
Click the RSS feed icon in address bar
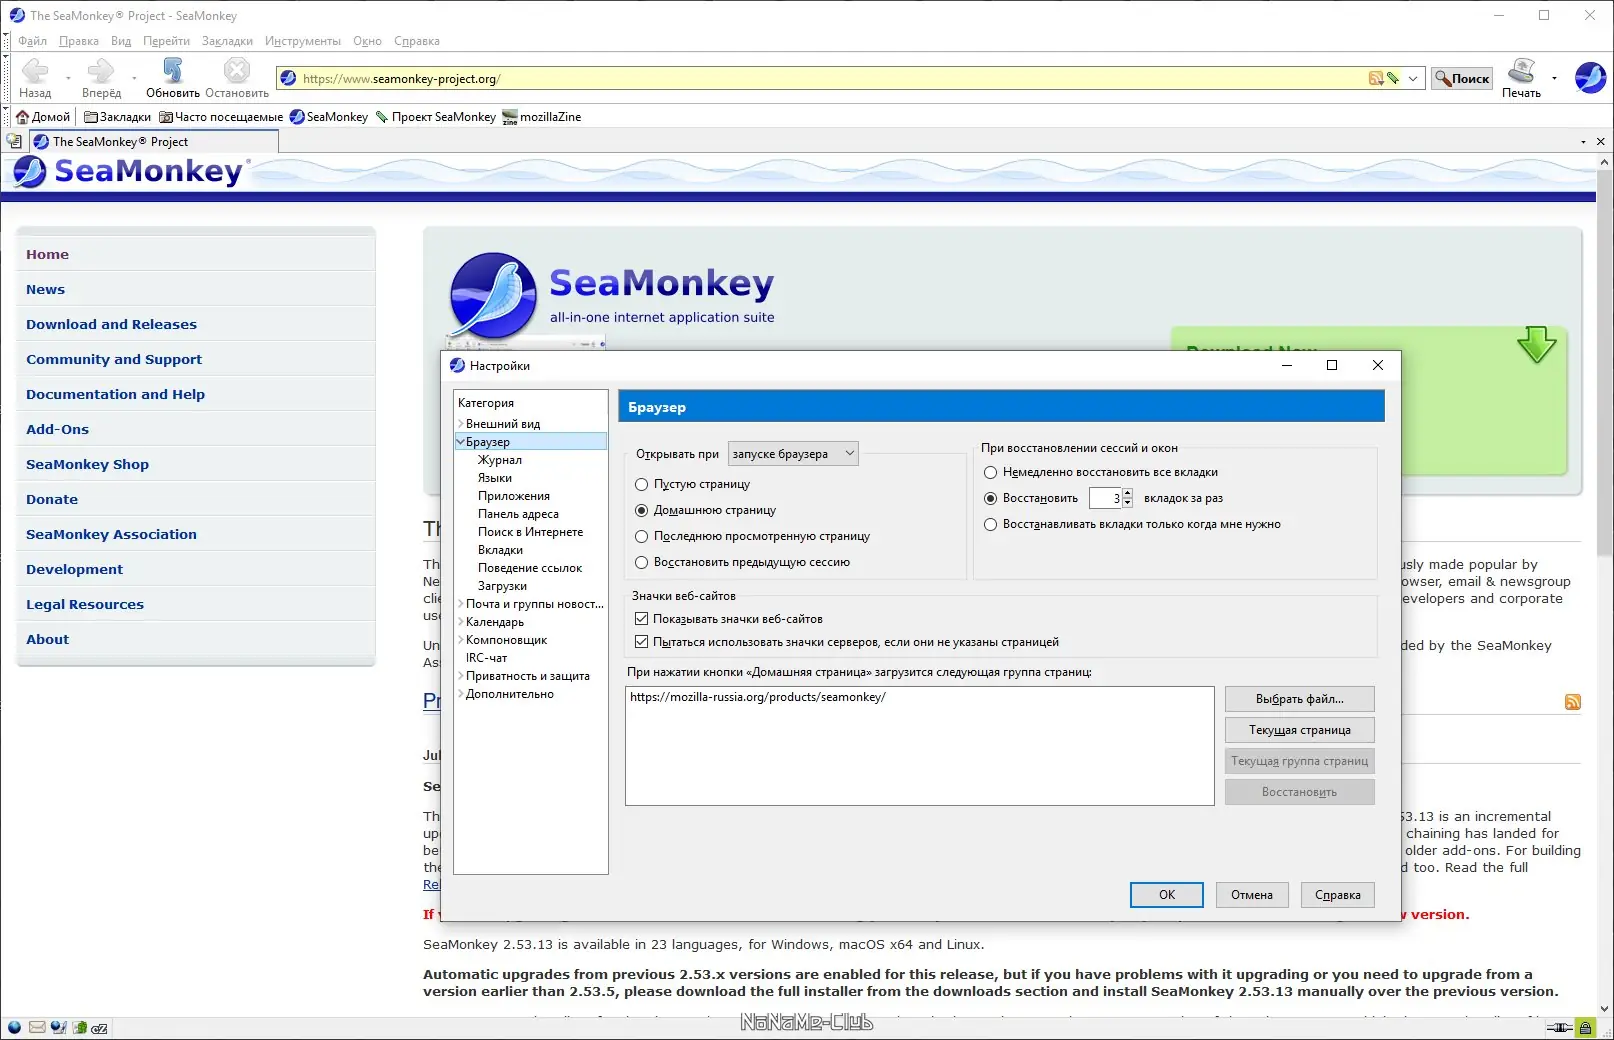pos(1376,78)
